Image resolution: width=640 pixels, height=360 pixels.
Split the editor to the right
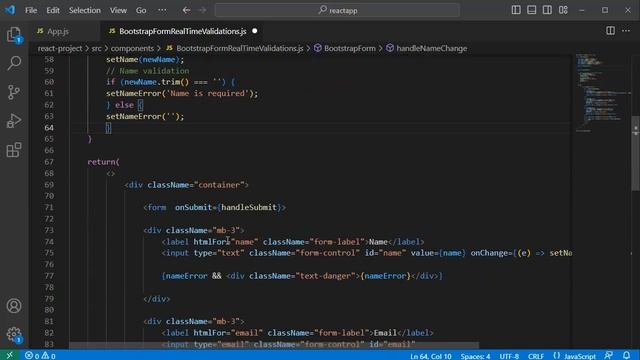tap(610, 31)
